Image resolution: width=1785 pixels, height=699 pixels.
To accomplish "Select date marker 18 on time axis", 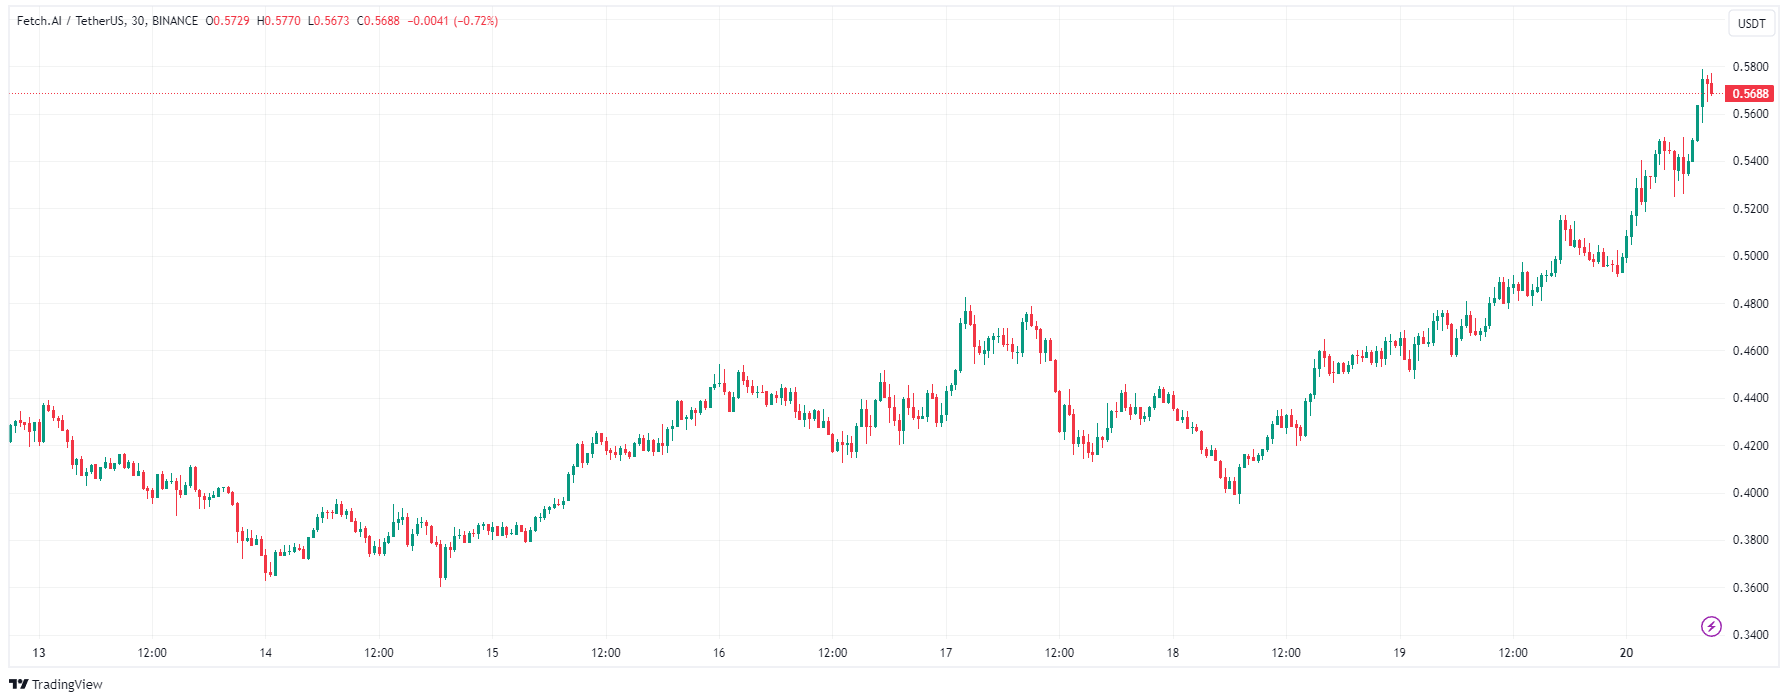I will pos(1173,653).
